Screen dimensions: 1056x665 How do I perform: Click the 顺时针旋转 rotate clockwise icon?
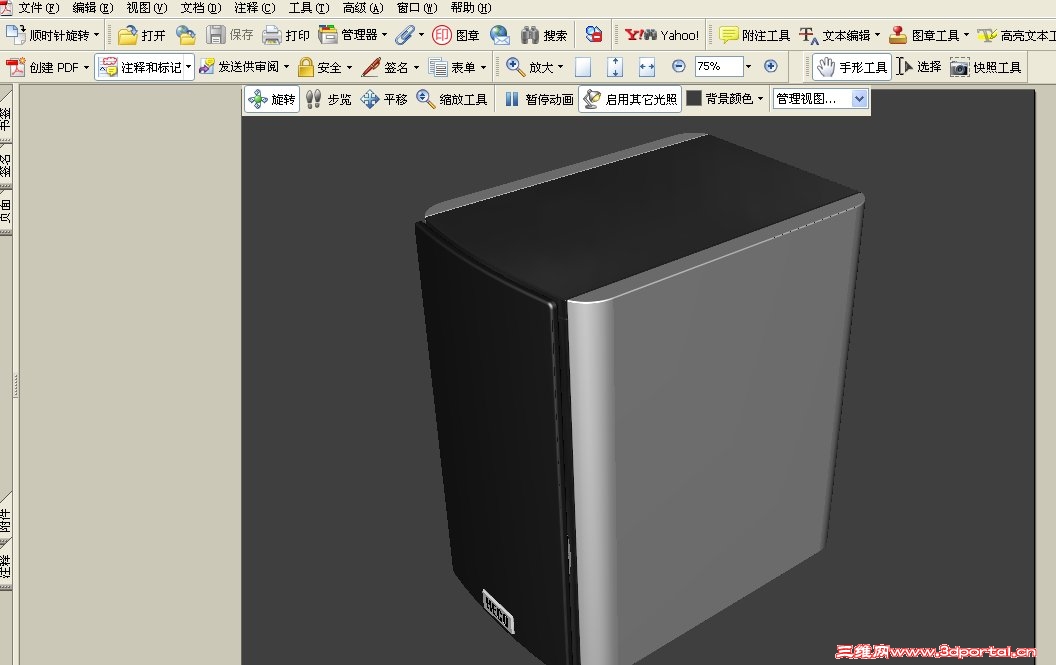point(15,34)
